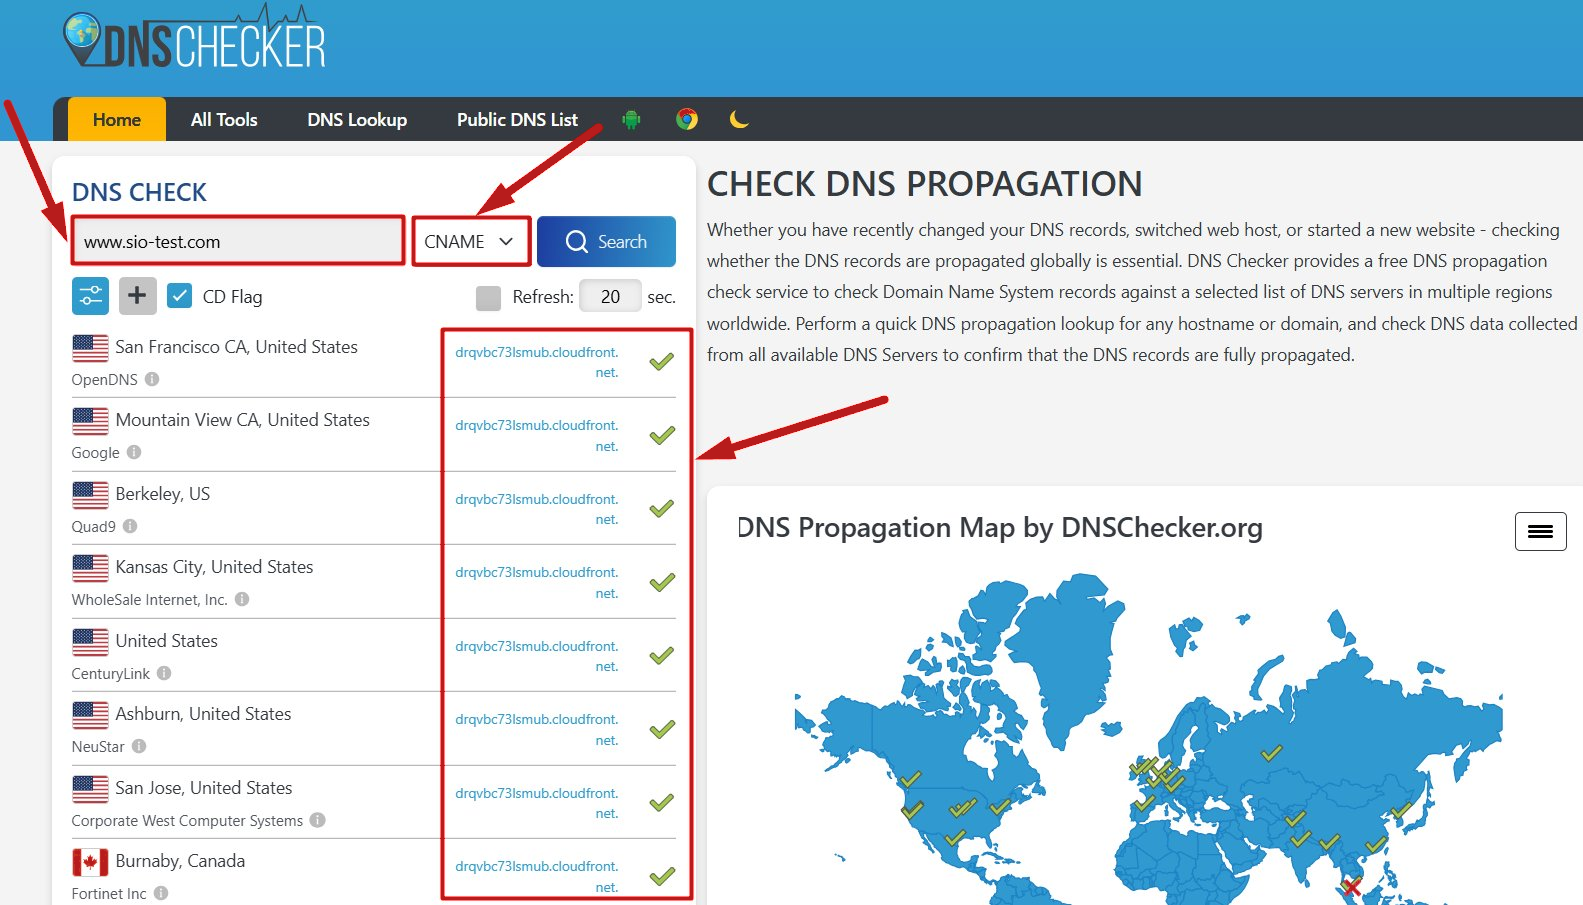1583x905 pixels.
Task: Open the DNS Lookup menu item
Action: click(x=357, y=120)
